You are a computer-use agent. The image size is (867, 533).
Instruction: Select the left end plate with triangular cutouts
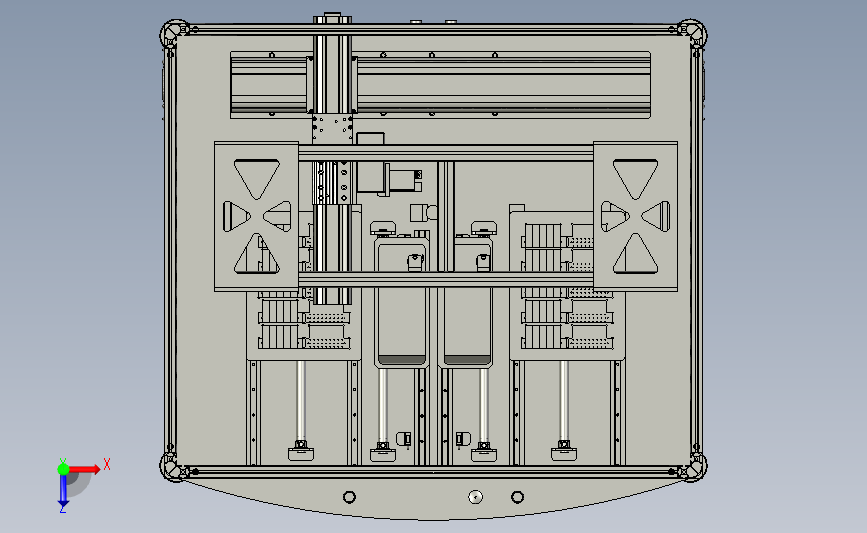pyautogui.click(x=257, y=216)
